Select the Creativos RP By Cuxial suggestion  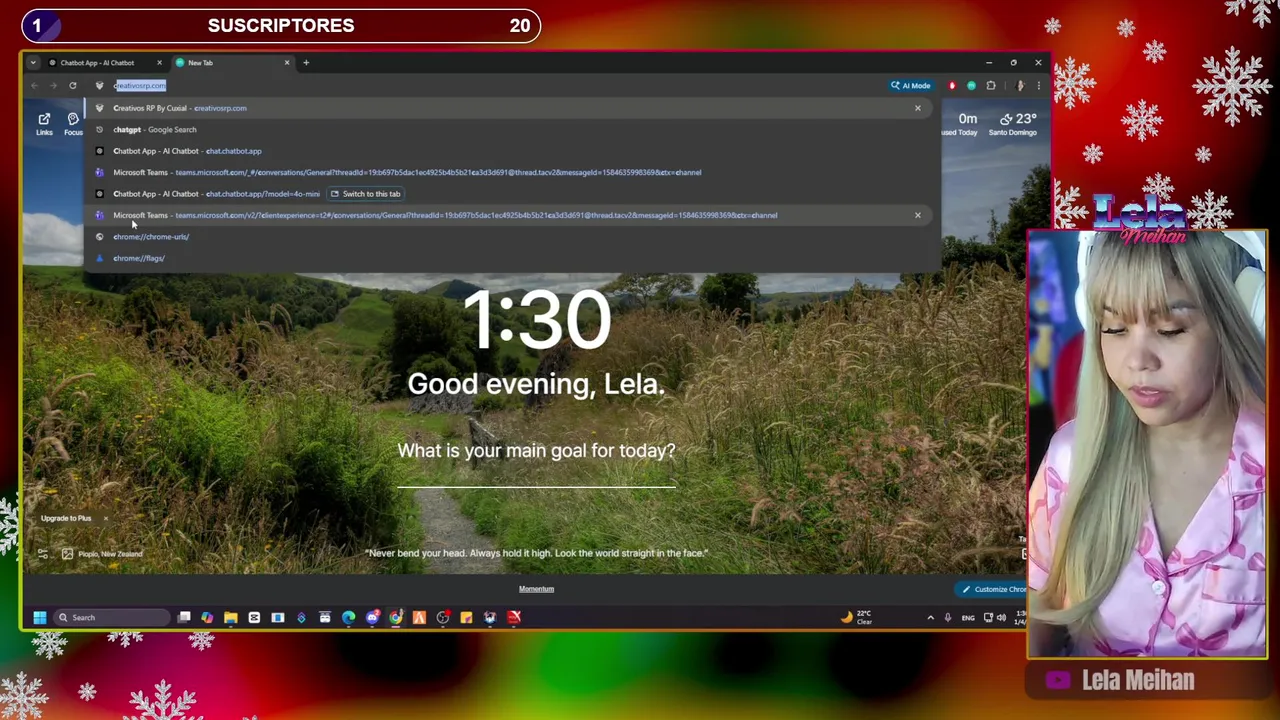coord(510,108)
